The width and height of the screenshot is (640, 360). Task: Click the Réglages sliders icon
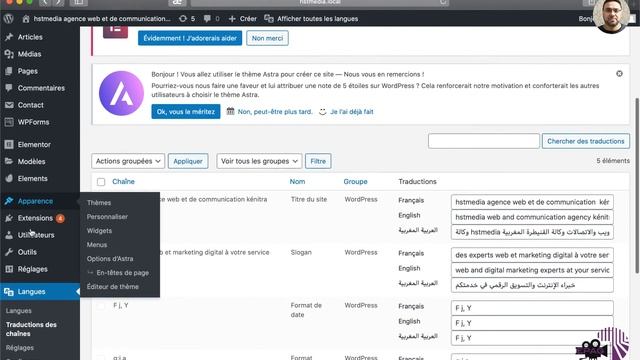click(9, 269)
